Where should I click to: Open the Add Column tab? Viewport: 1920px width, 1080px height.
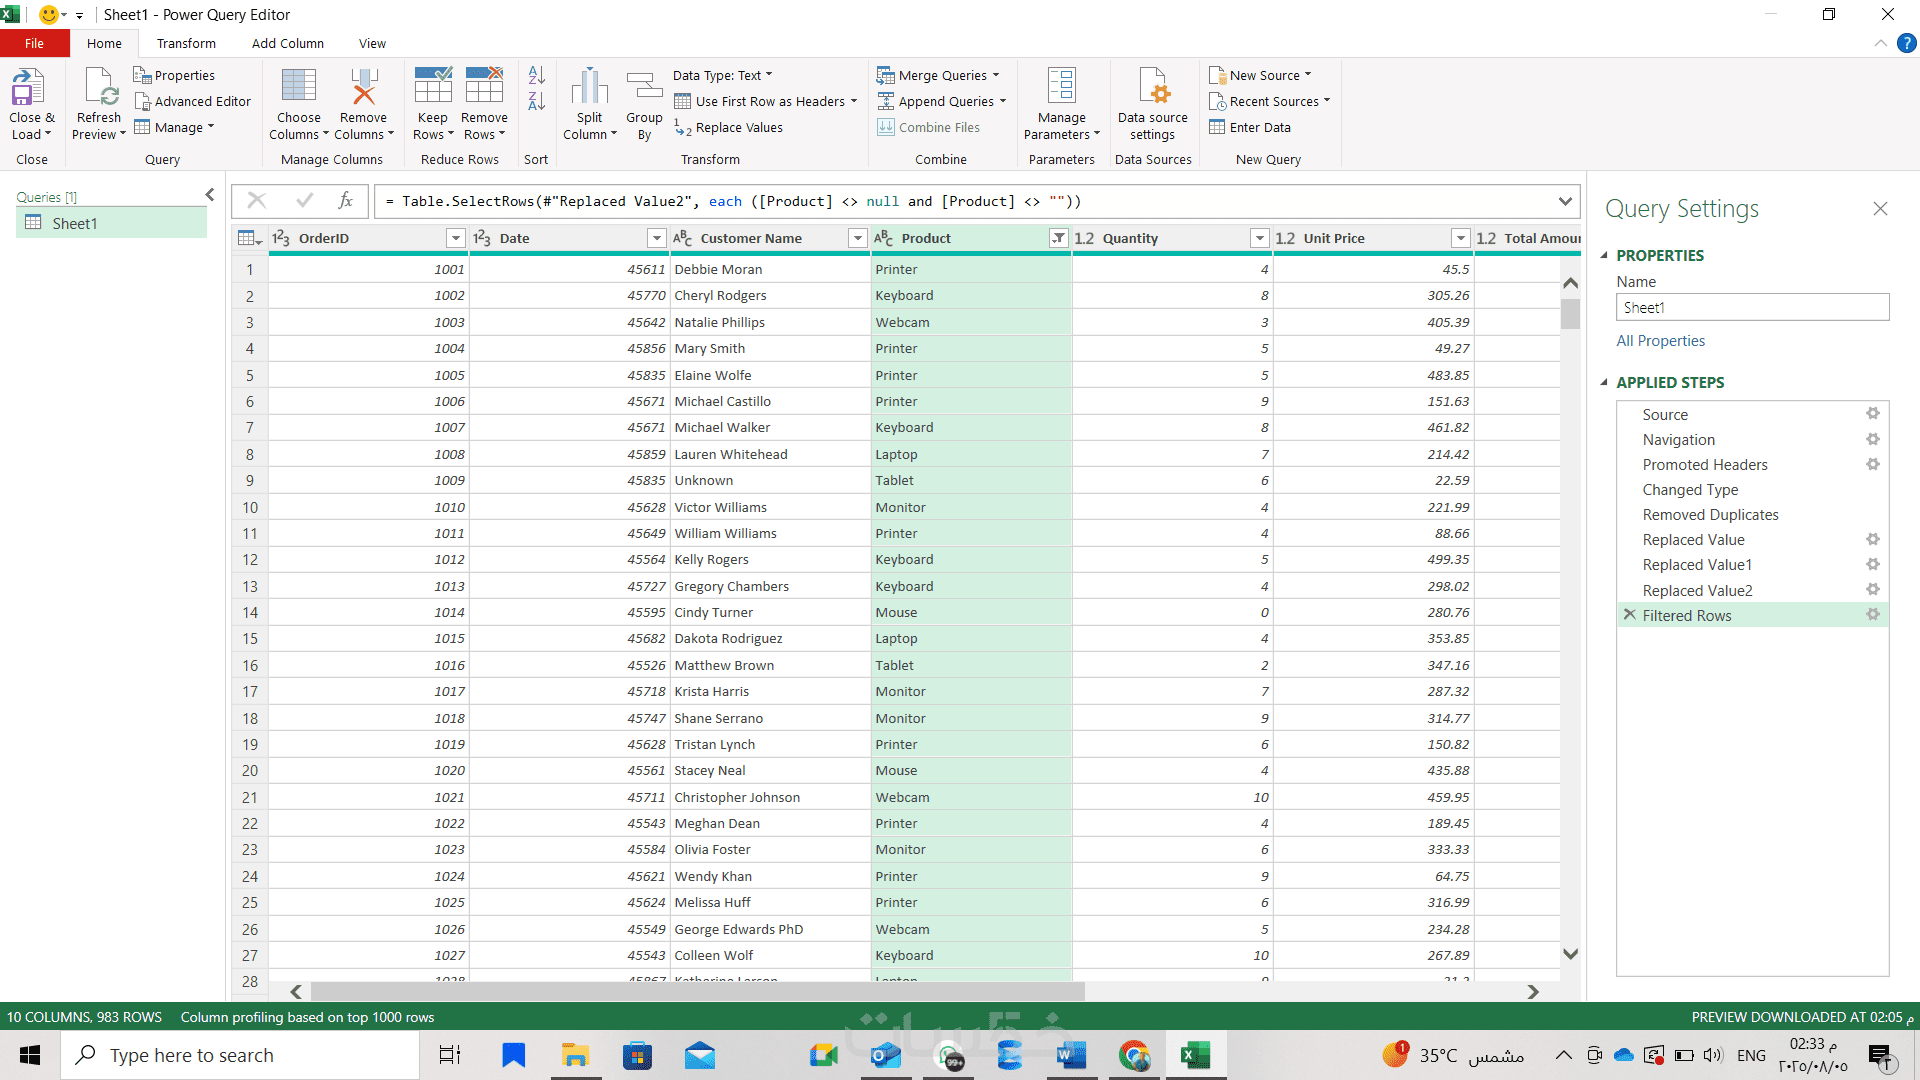(287, 43)
